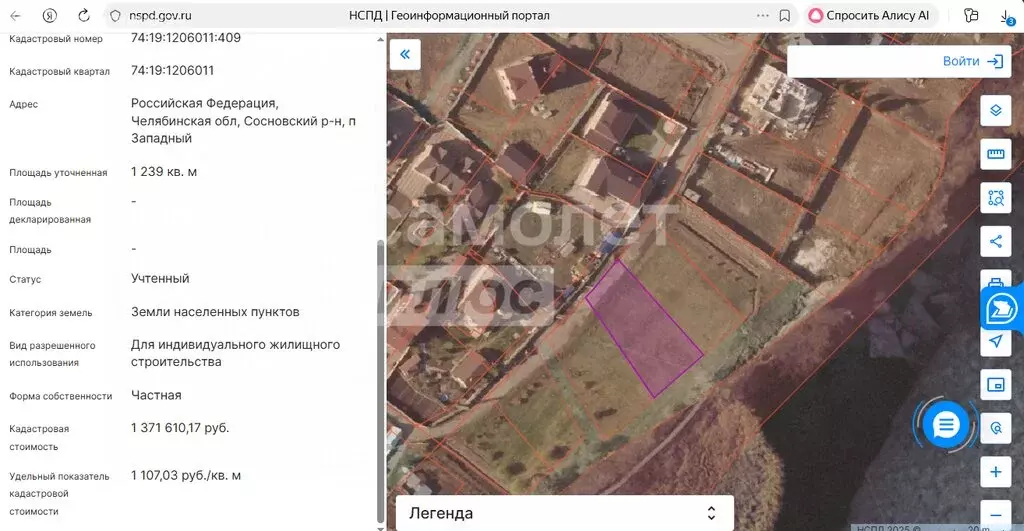The width and height of the screenshot is (1024, 531).
Task: Collapse the info panel with double-chevron button
Action: coord(405,54)
